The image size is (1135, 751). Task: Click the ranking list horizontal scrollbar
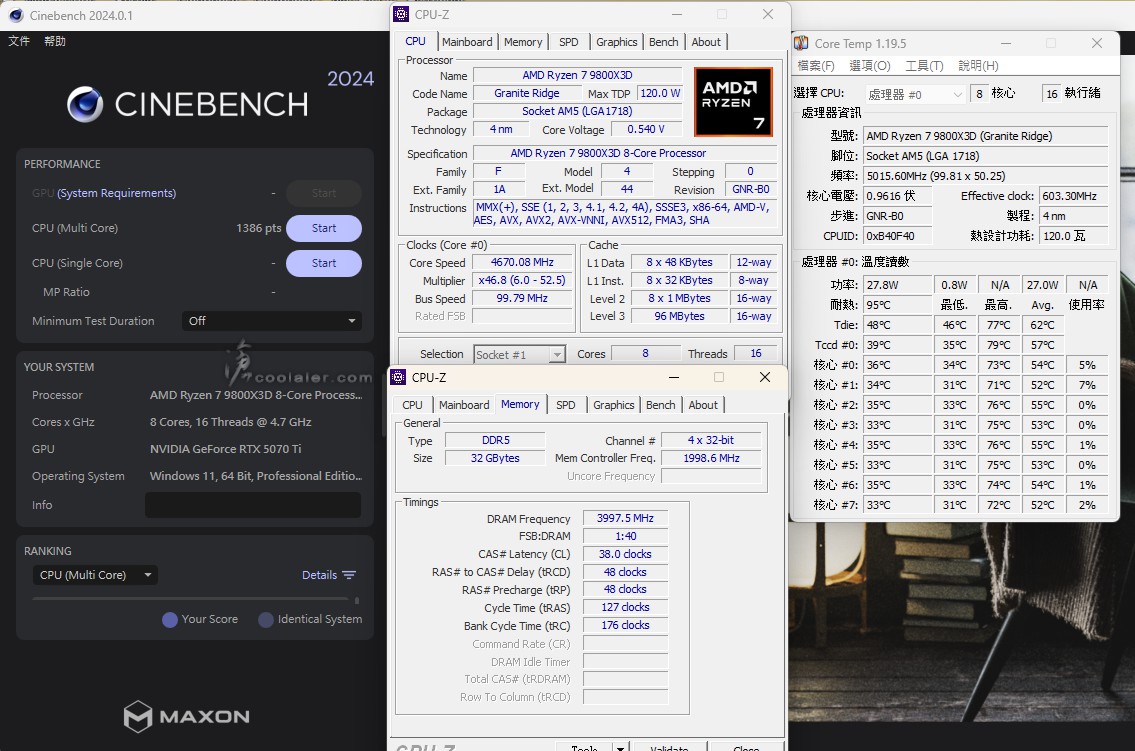tap(190, 599)
